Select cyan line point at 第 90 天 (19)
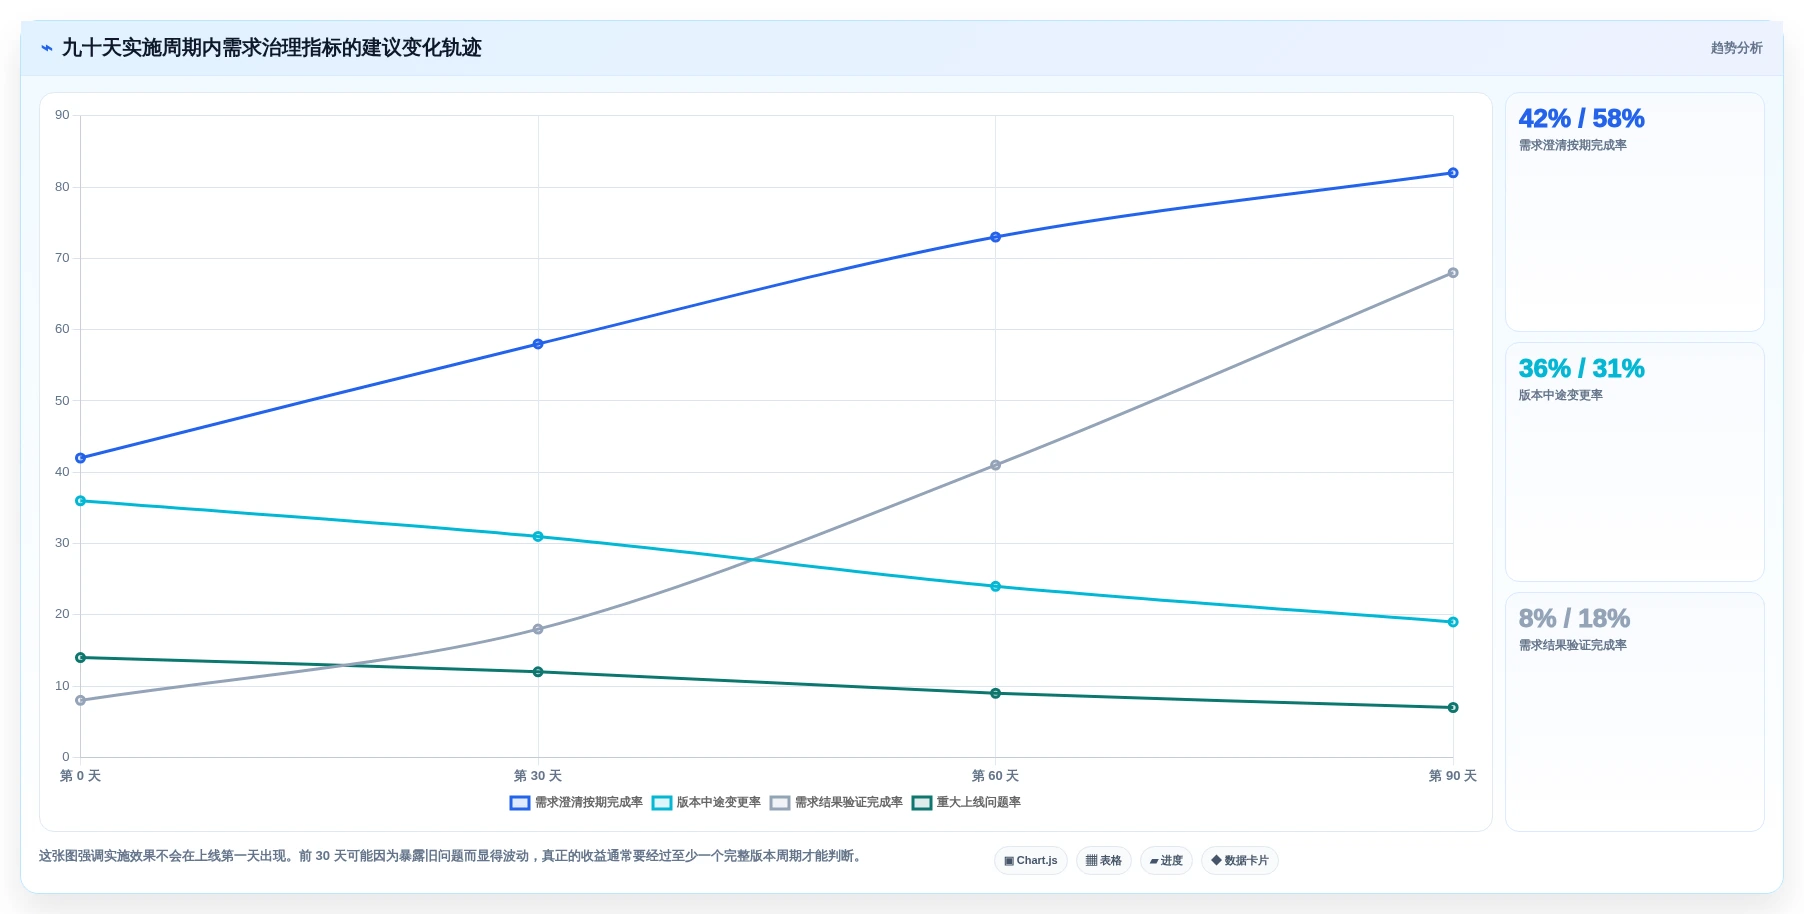The height and width of the screenshot is (914, 1804). 1453,622
